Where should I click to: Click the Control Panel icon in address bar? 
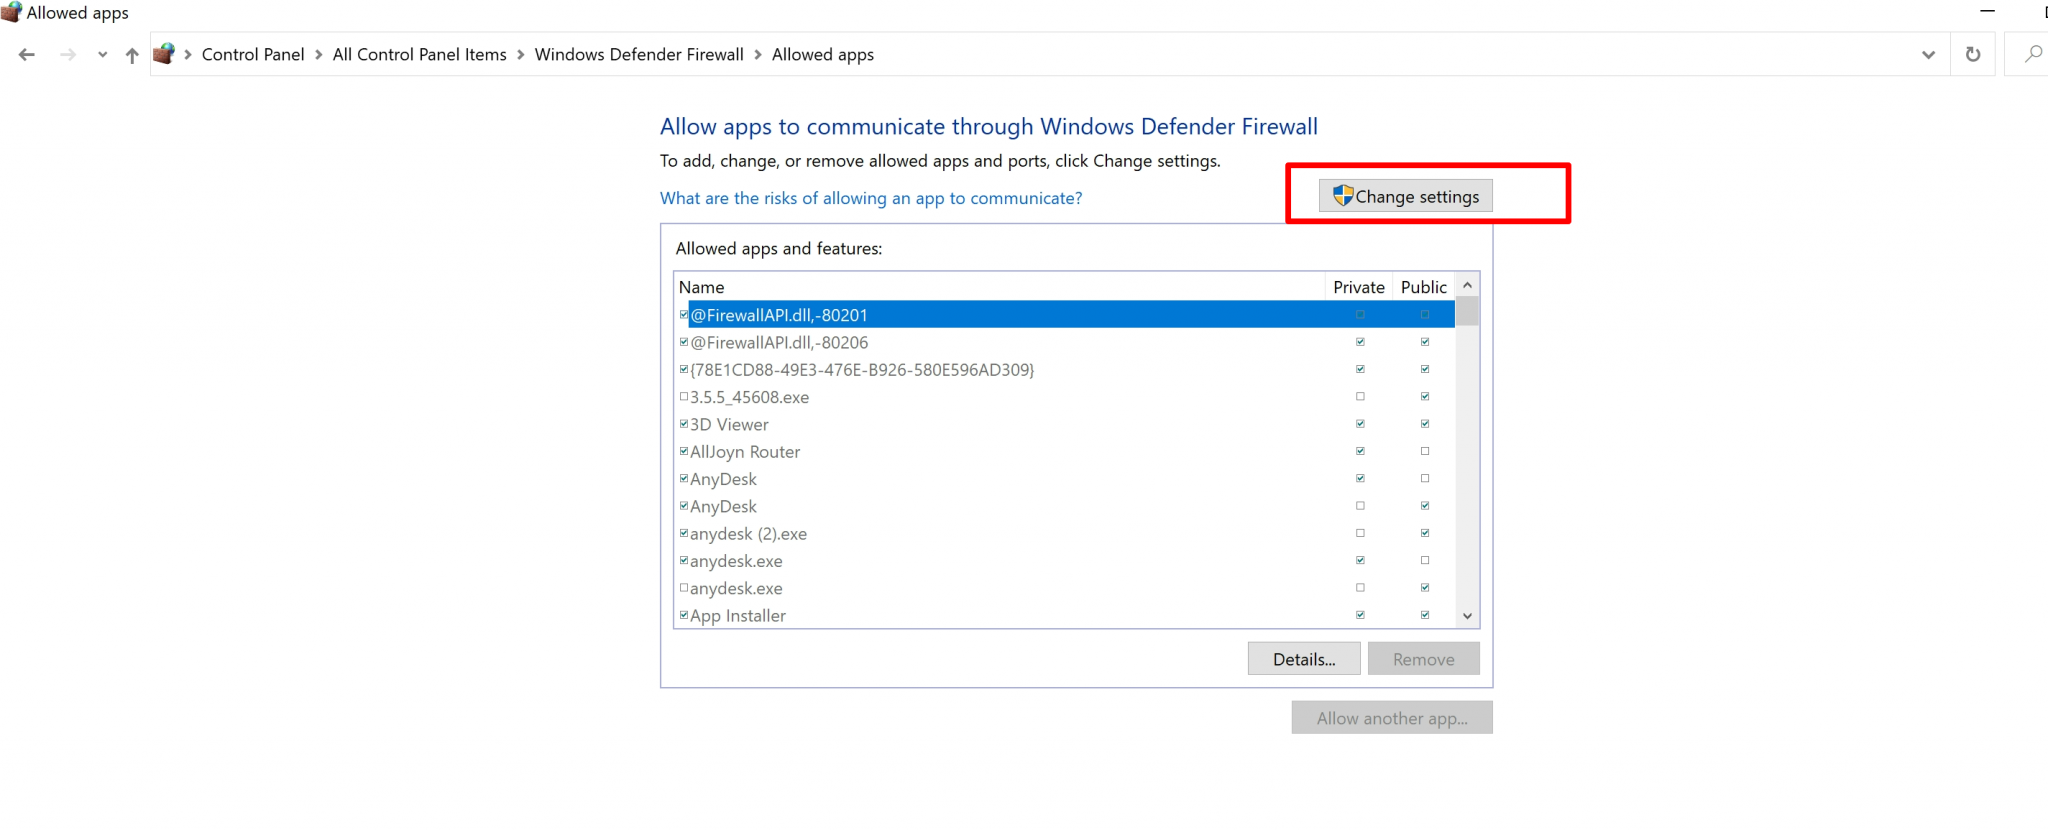165,54
